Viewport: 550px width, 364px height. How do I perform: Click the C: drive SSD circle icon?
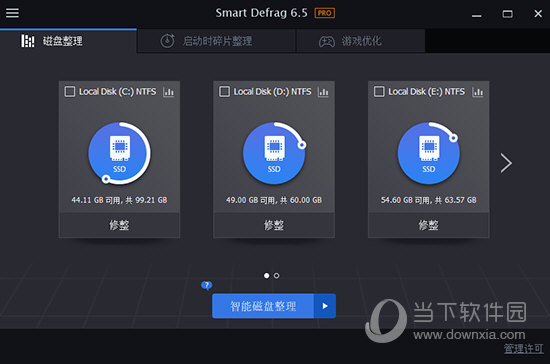(x=119, y=153)
